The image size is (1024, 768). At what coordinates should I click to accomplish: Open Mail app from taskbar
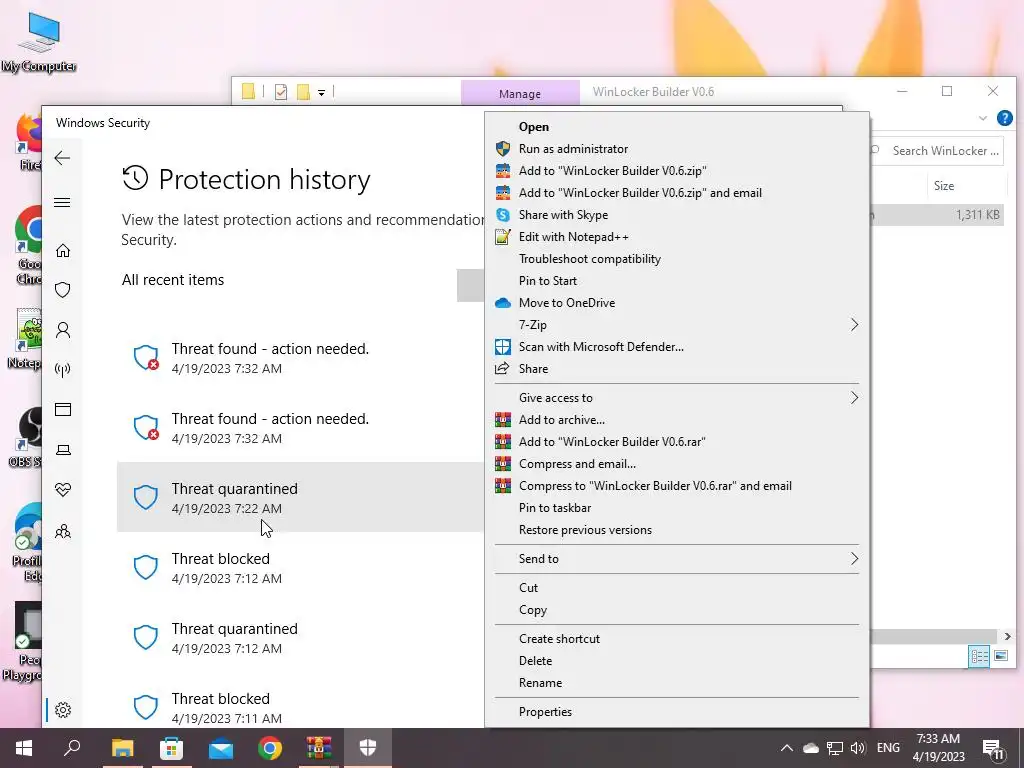click(221, 748)
